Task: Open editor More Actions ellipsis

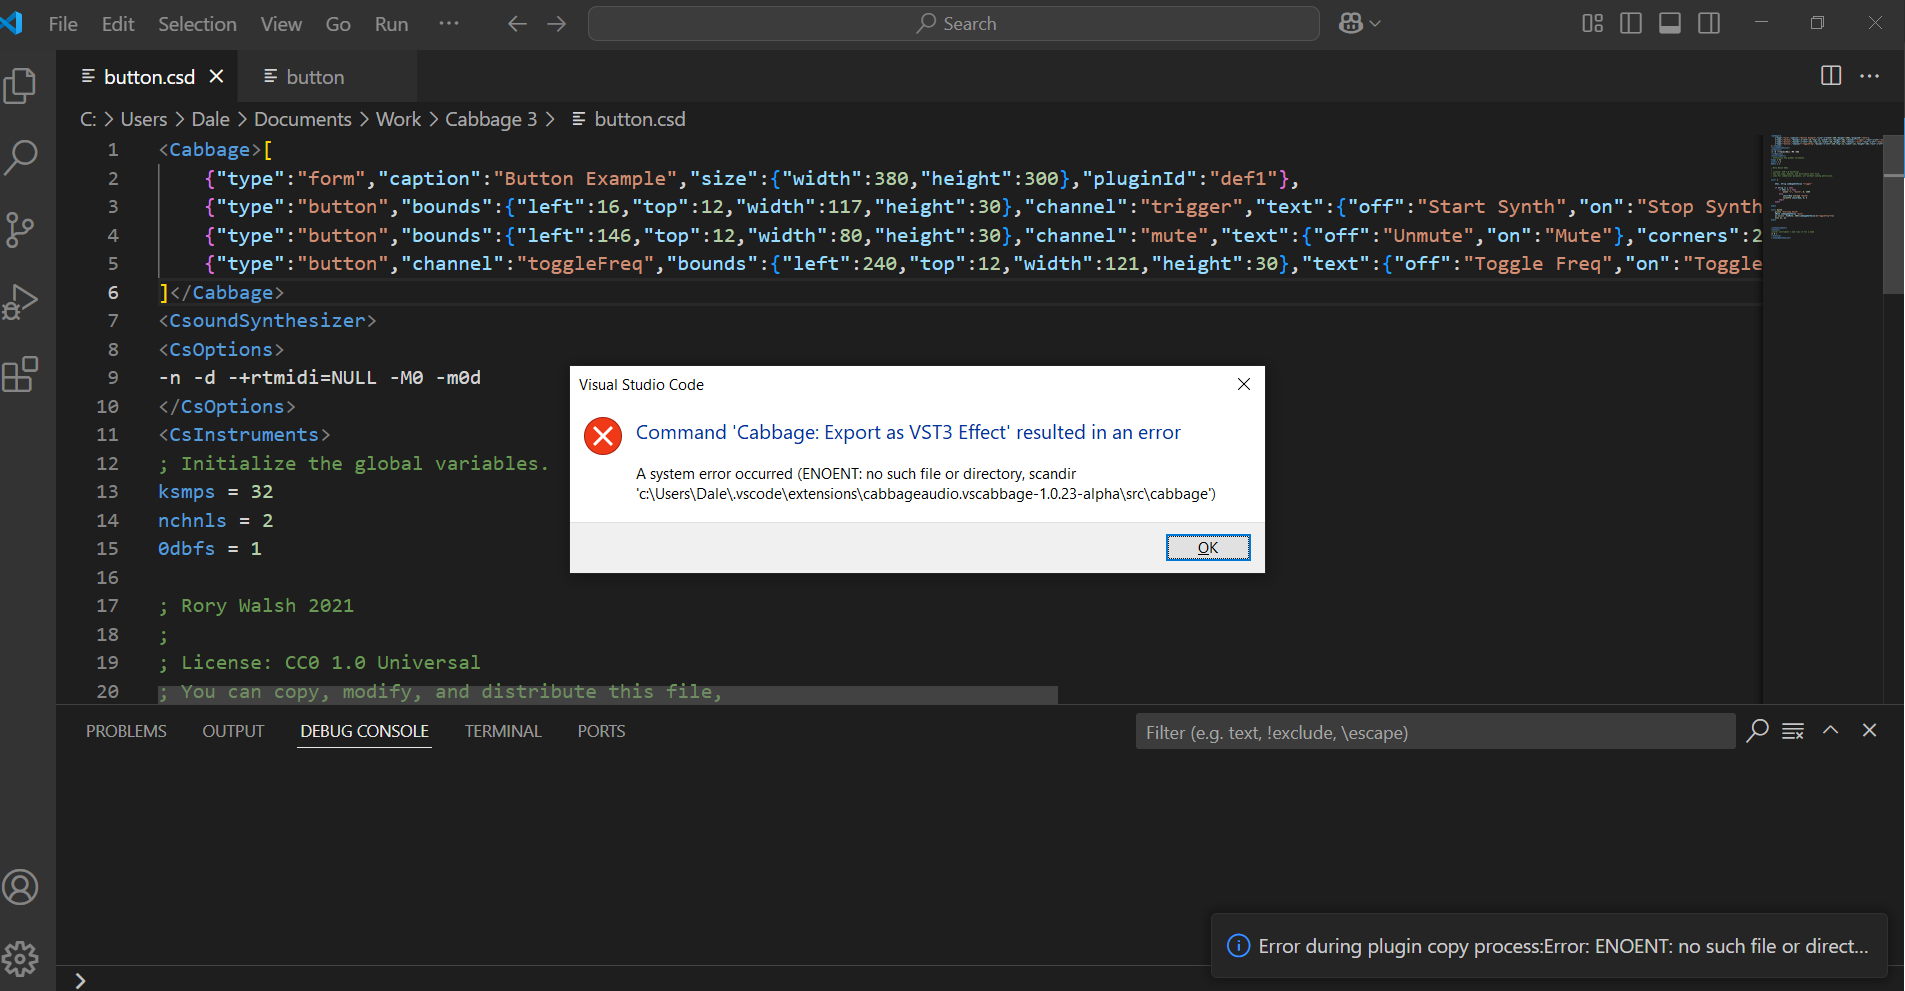Action: 1870,76
